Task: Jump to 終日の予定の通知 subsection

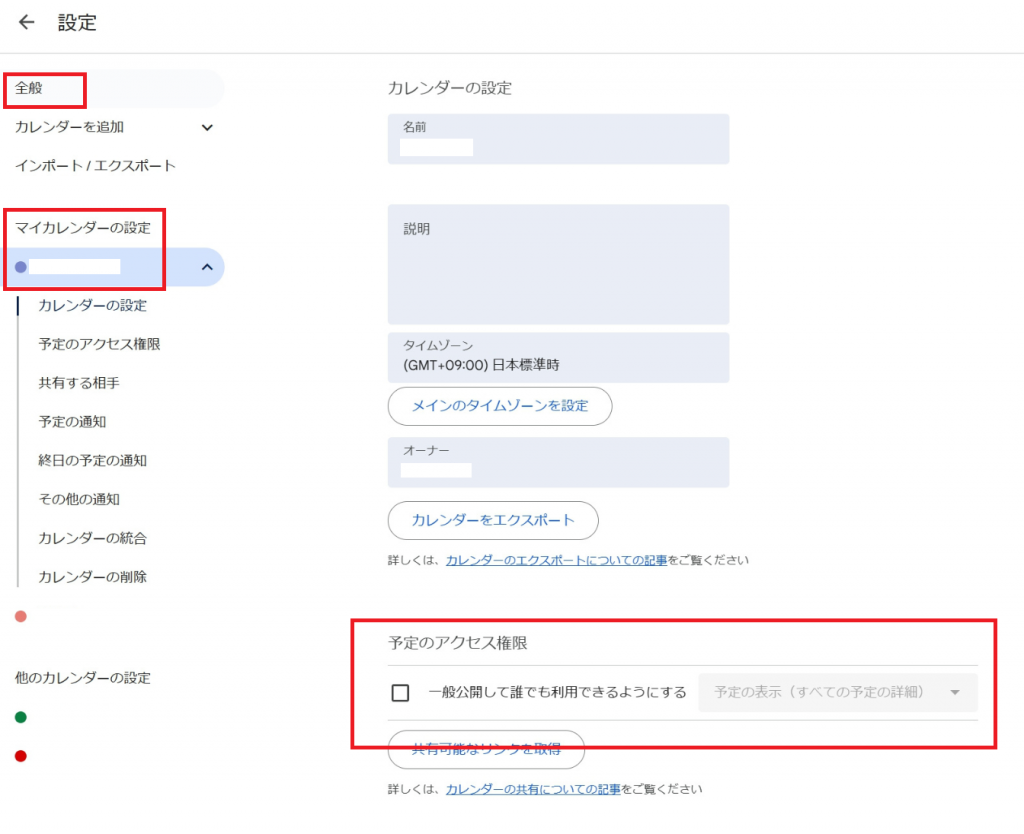Action: (93, 460)
